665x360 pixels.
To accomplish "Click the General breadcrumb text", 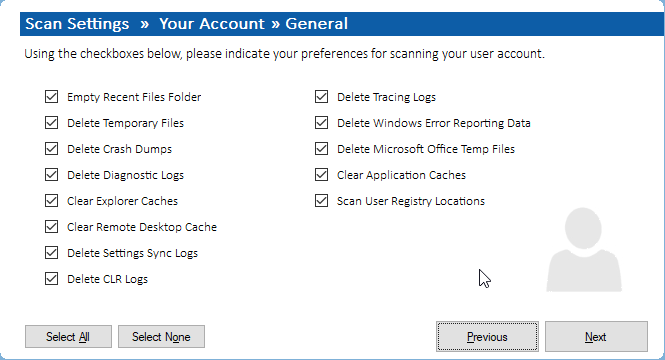I will (x=316, y=24).
